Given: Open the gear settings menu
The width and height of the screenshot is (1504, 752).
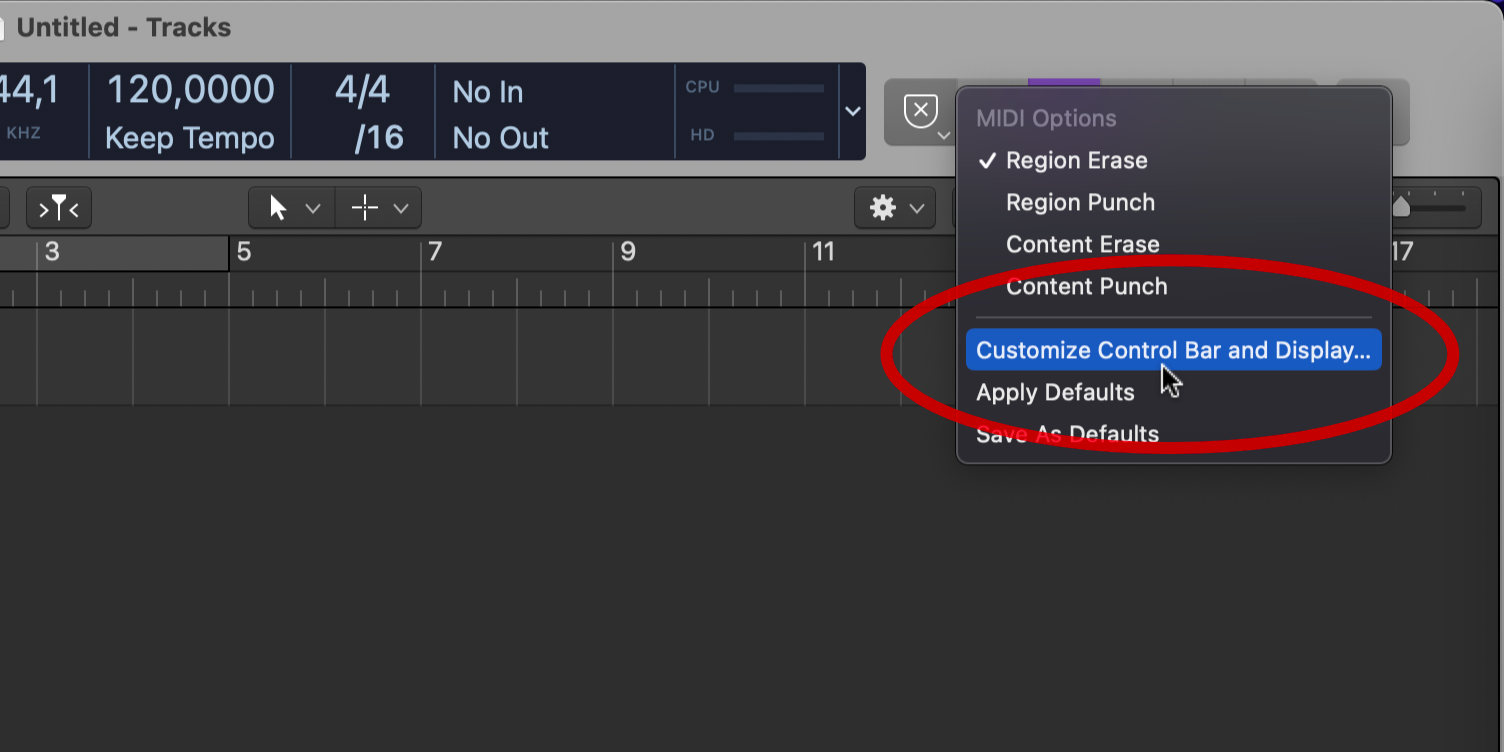Looking at the screenshot, I should [x=894, y=208].
